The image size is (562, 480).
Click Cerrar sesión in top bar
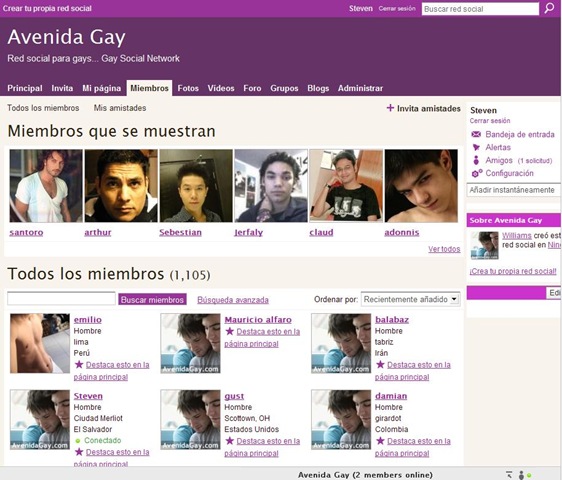pos(397,9)
